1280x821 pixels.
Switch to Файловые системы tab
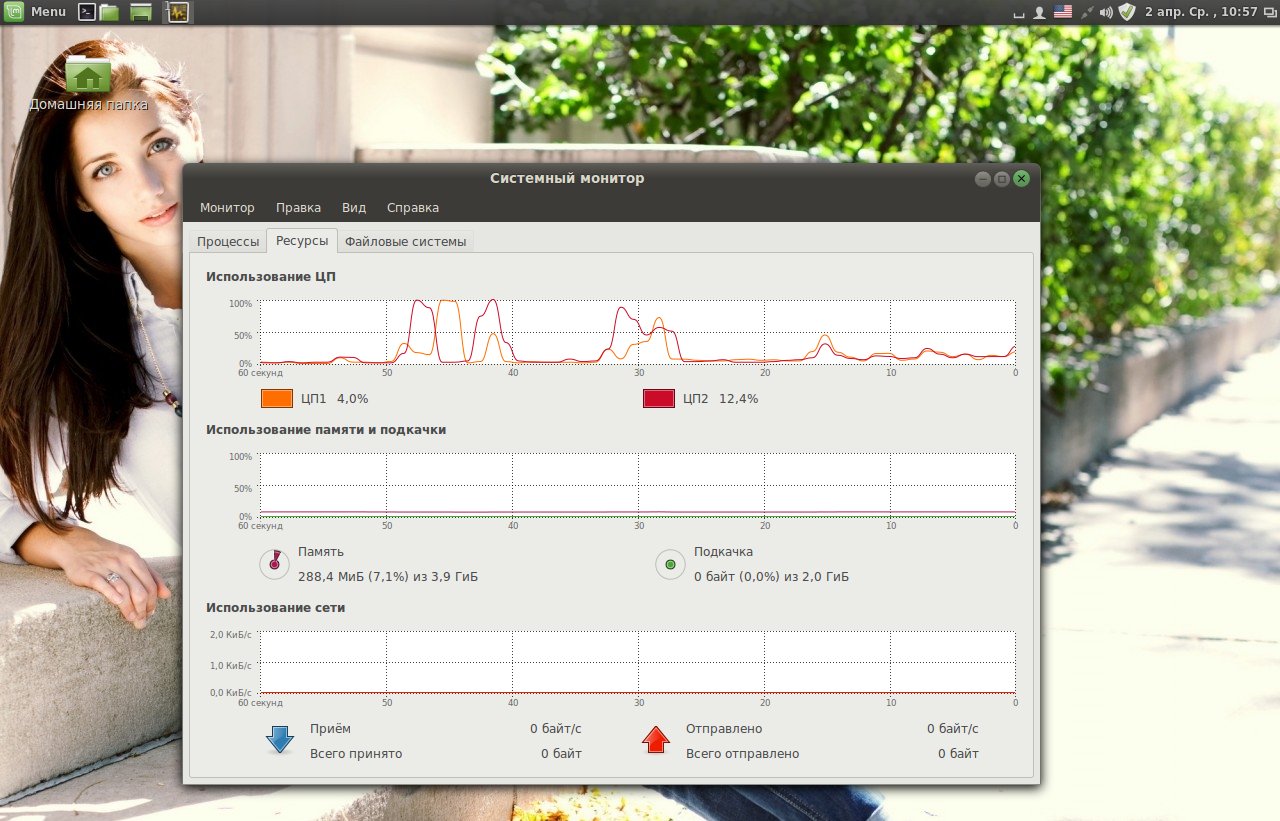[405, 242]
